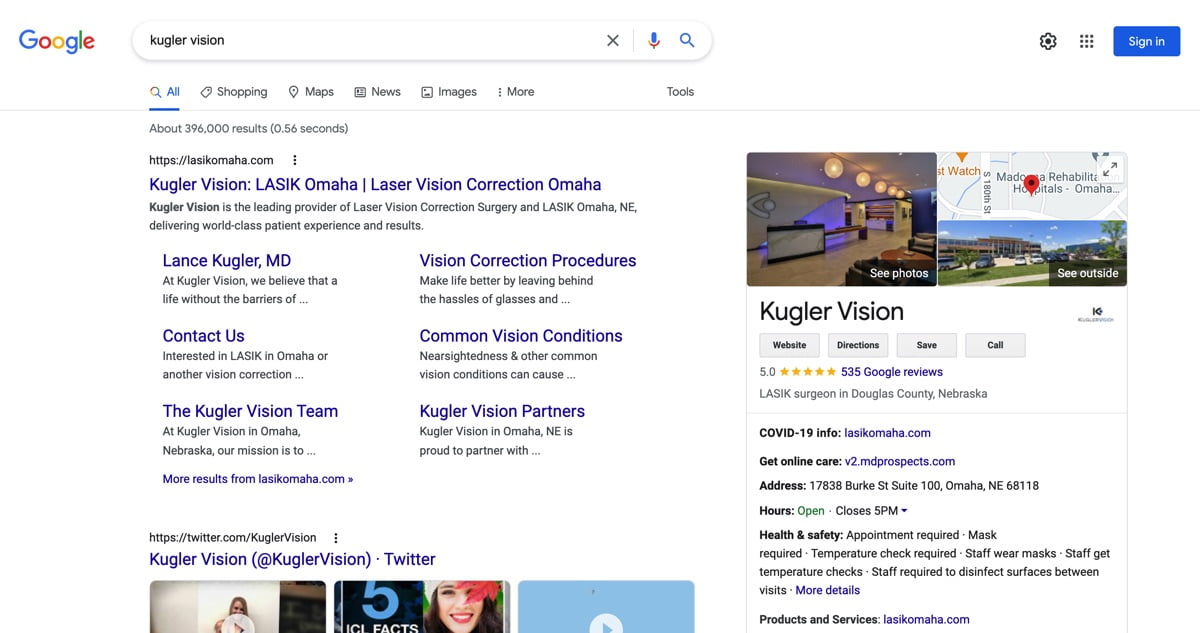Click the red location pin on the map
The image size is (1200, 633).
tap(1031, 185)
